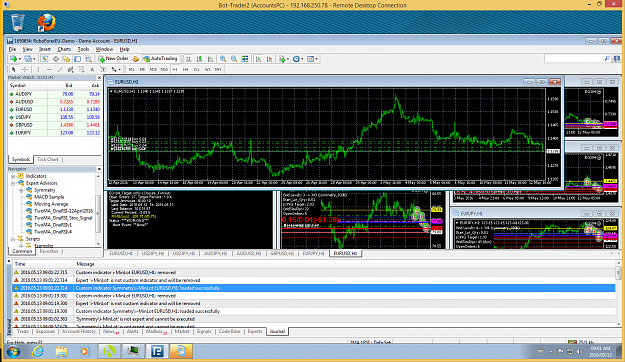The height and width of the screenshot is (362, 625).
Task: Open the File menu
Action: pyautogui.click(x=12, y=49)
